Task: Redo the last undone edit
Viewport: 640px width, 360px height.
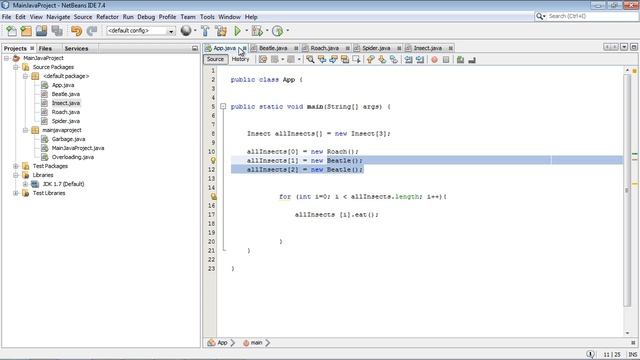Action: click(x=92, y=31)
